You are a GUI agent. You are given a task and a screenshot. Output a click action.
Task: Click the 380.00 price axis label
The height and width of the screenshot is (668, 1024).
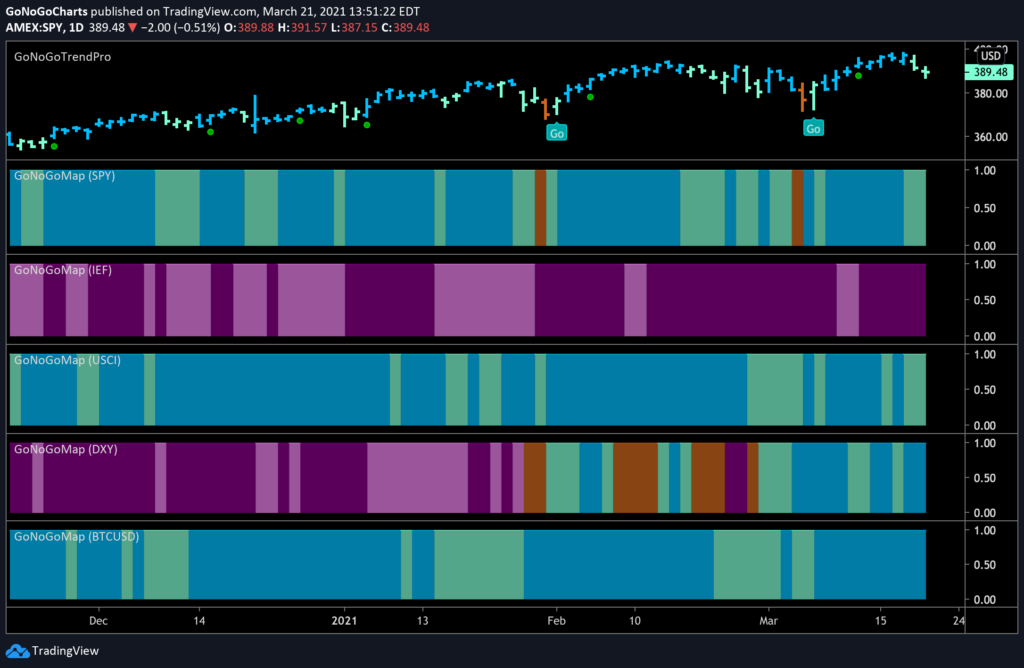click(991, 93)
